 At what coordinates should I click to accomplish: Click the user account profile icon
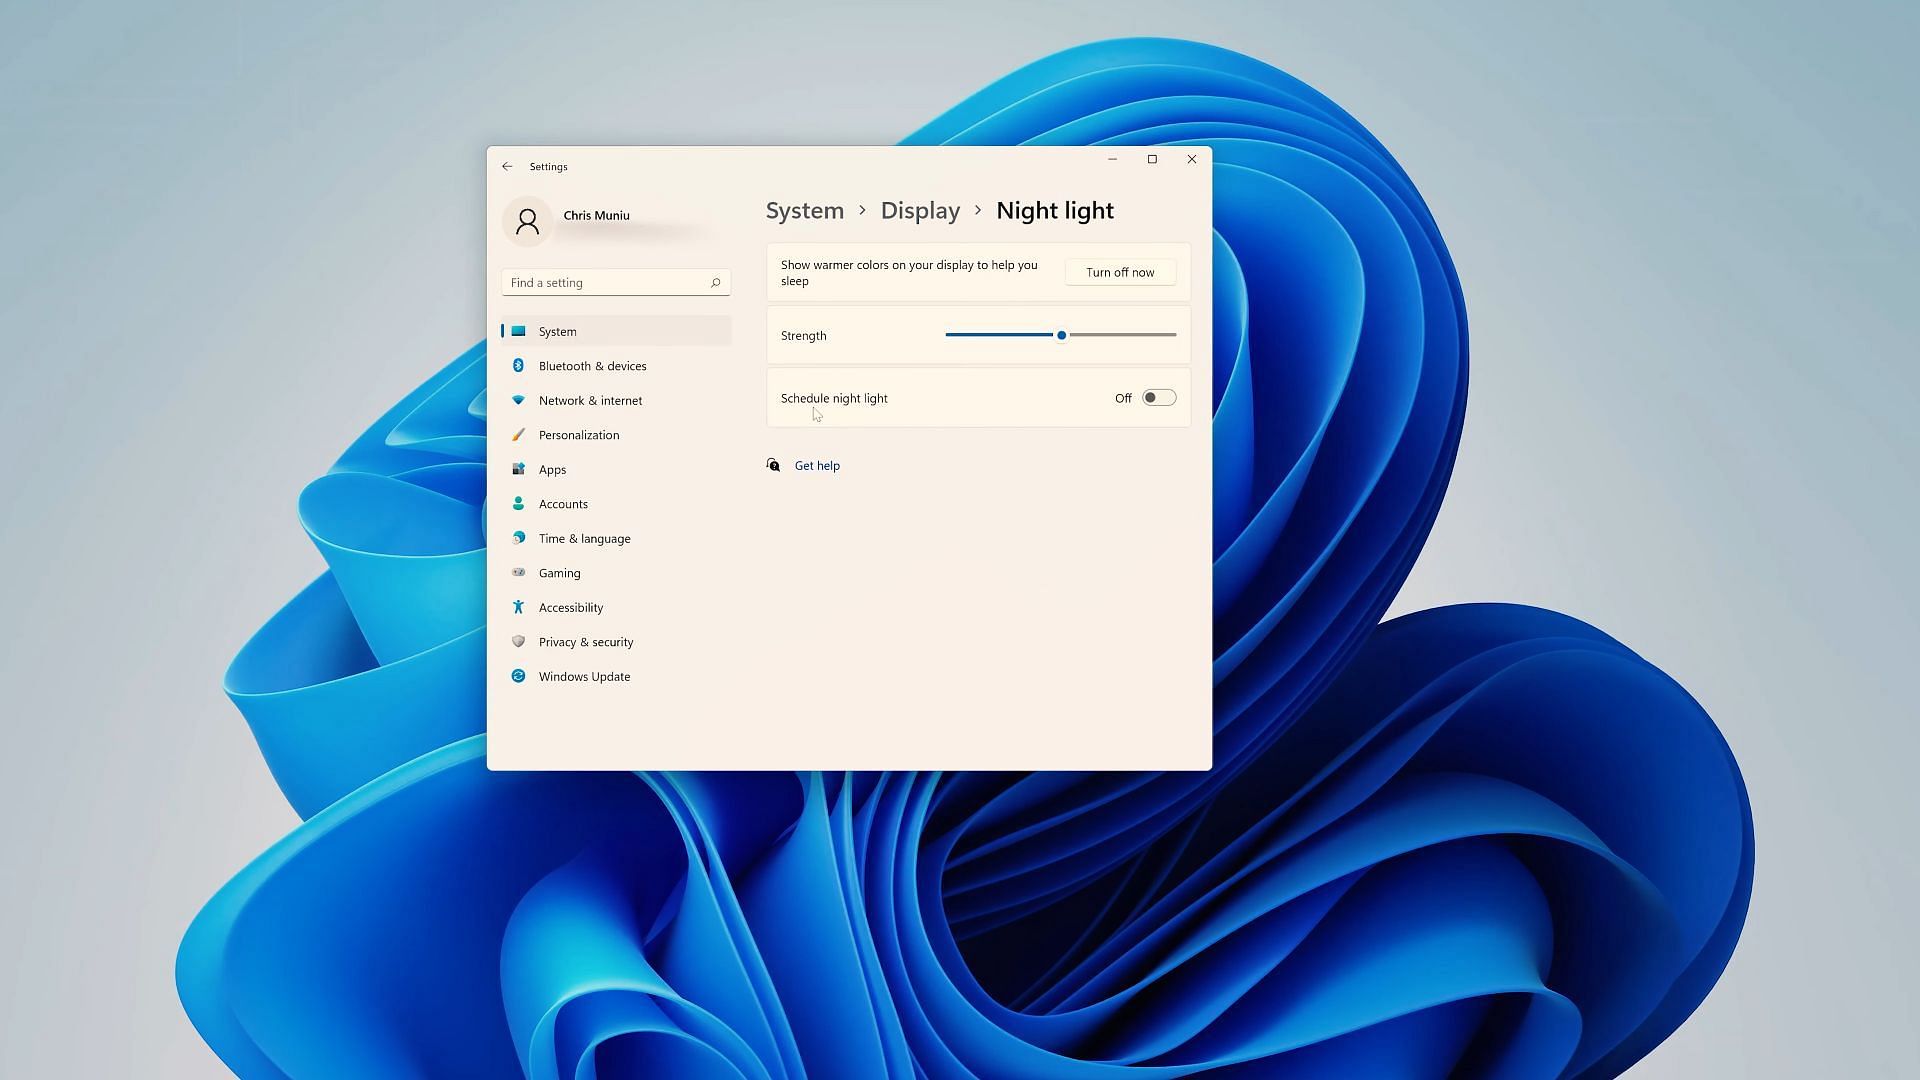(526, 222)
